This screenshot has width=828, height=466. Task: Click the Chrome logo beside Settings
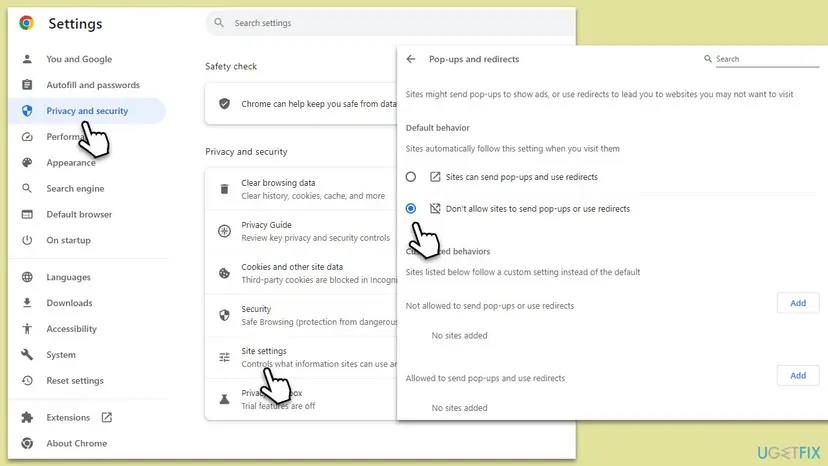pos(26,23)
